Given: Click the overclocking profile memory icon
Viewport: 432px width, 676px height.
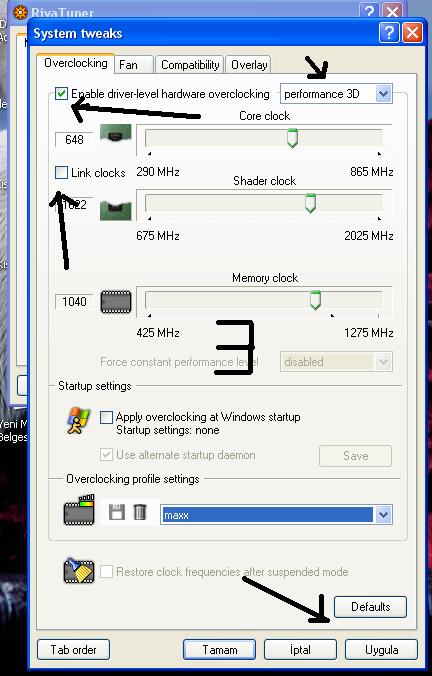Looking at the screenshot, I should tap(79, 510).
